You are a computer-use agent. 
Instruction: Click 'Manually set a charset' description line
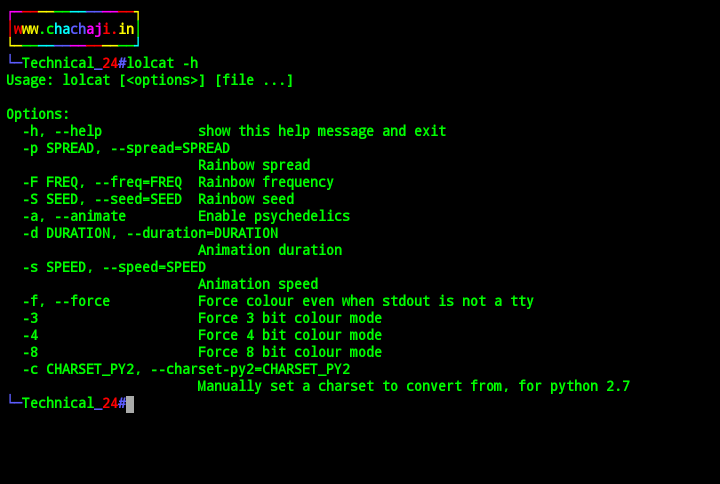coord(413,386)
